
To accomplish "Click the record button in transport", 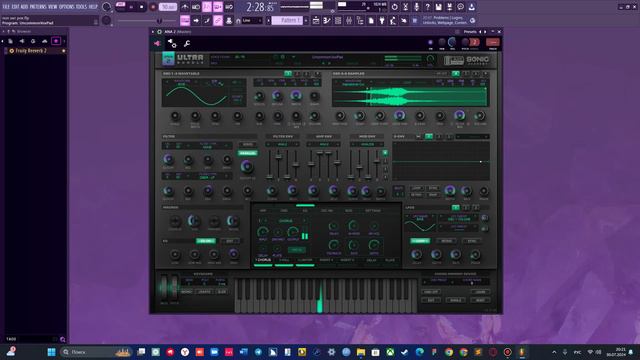I will [x=153, y=7].
